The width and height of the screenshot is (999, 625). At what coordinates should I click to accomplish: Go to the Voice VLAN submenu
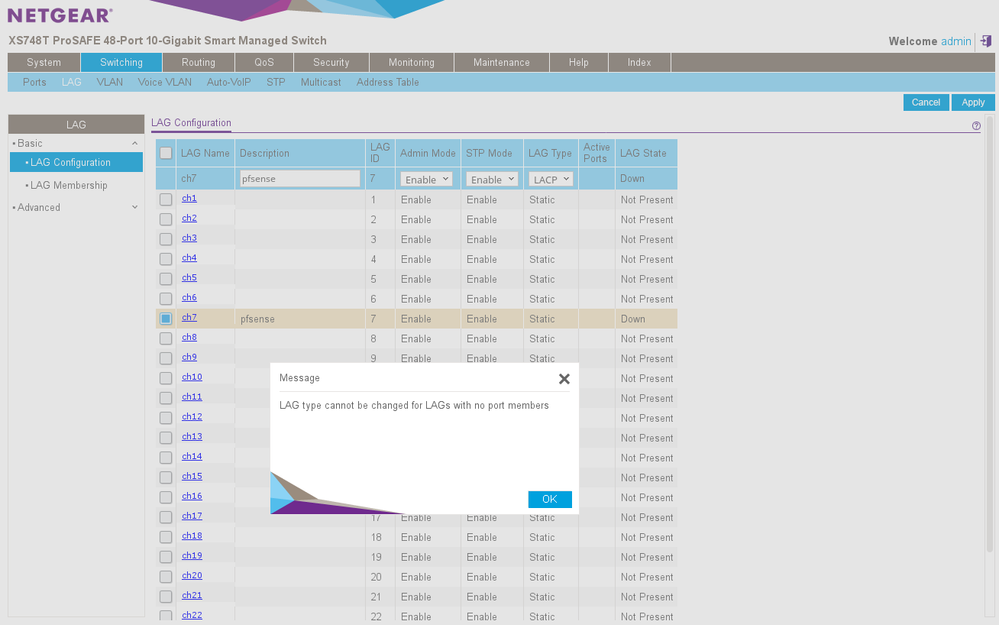point(164,82)
